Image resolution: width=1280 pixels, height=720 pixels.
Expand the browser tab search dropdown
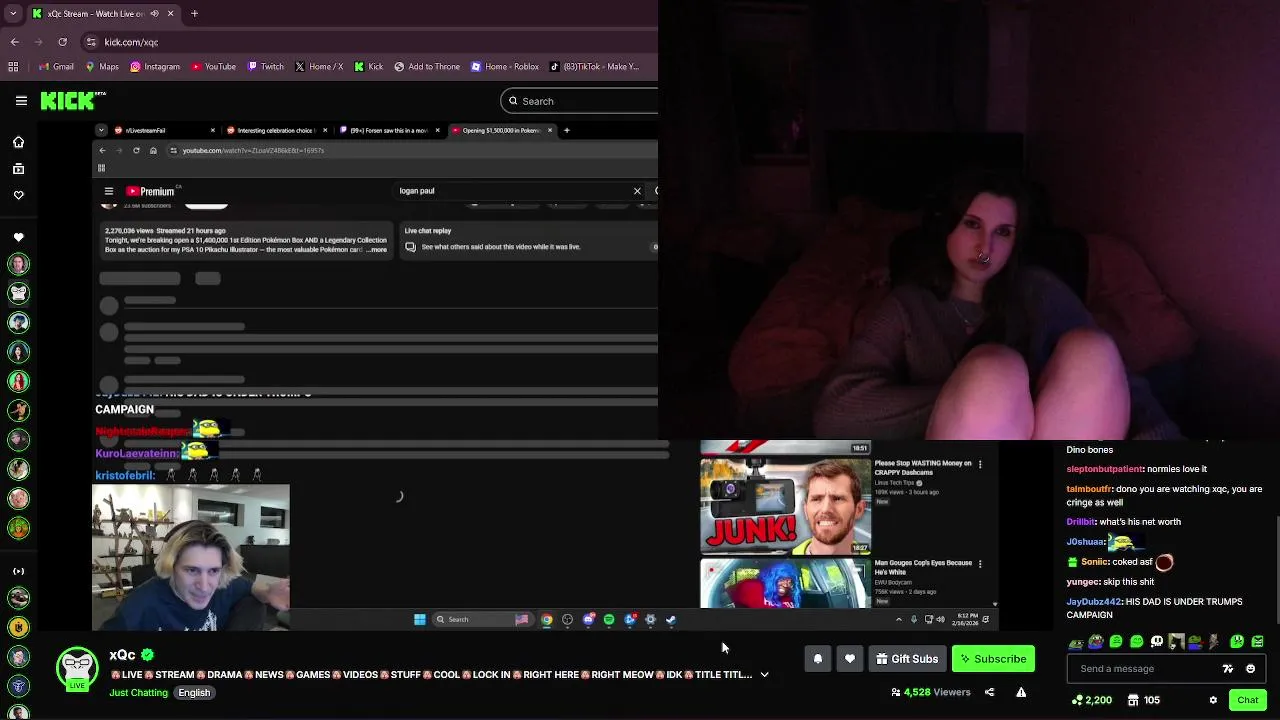11,13
